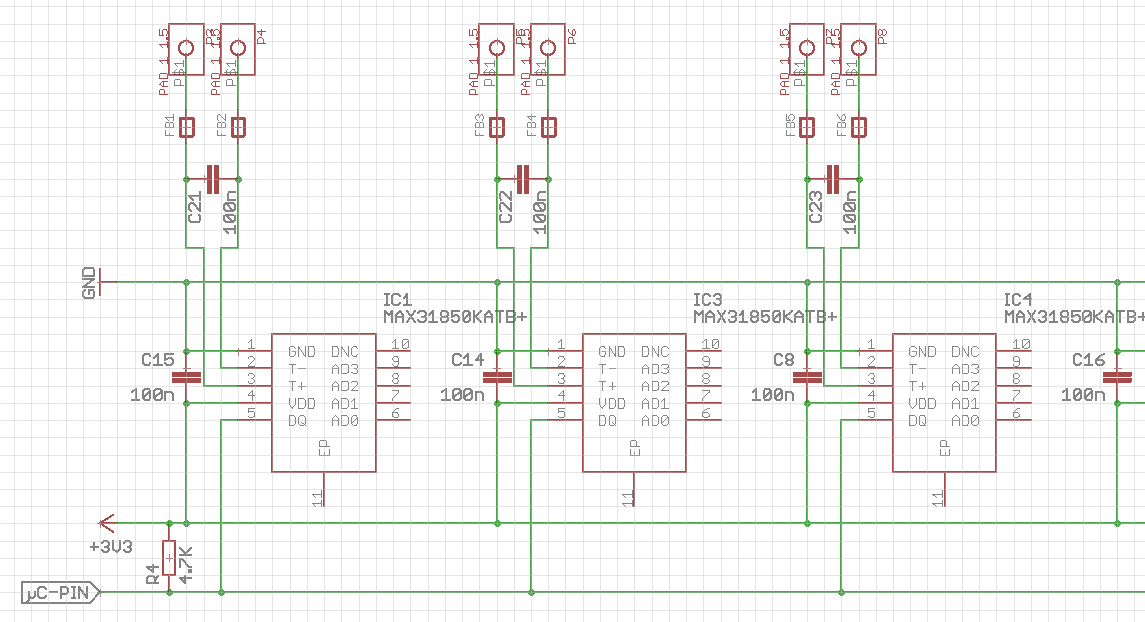Click the 100n value under C16
Screen dimensions: 1145x622
pyautogui.click(x=1083, y=395)
